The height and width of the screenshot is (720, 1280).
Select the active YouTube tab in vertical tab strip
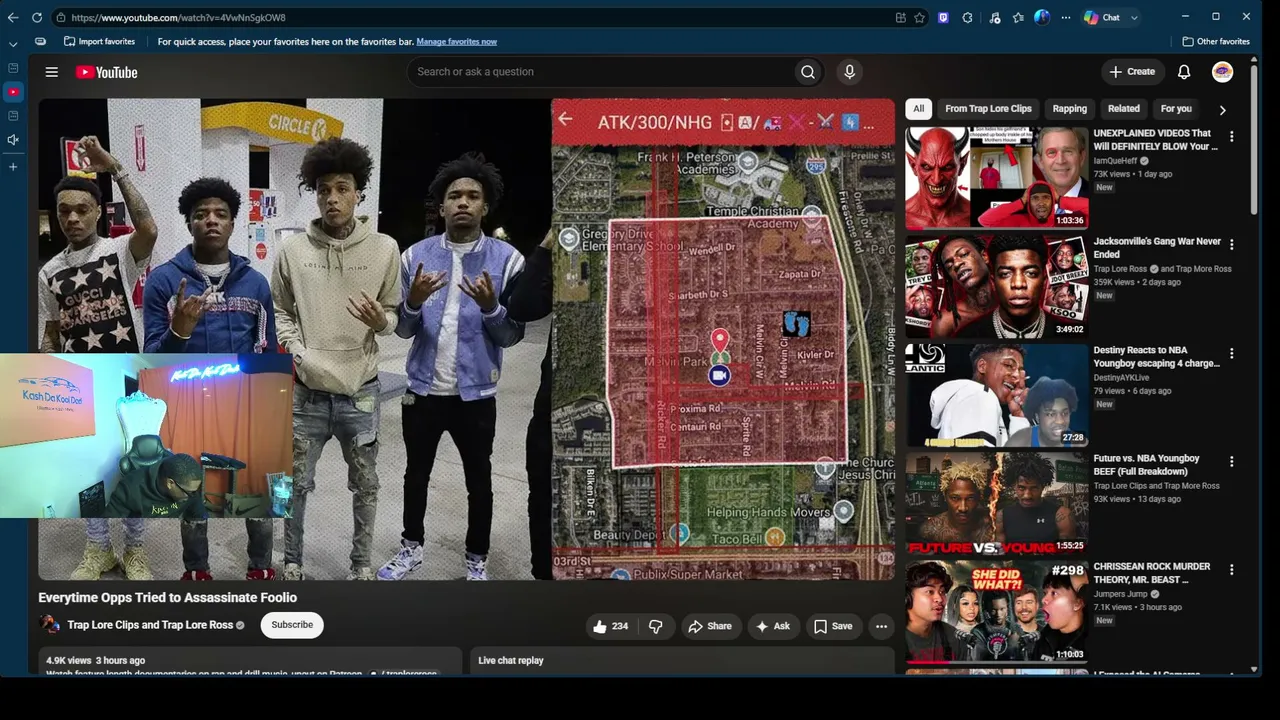13,92
